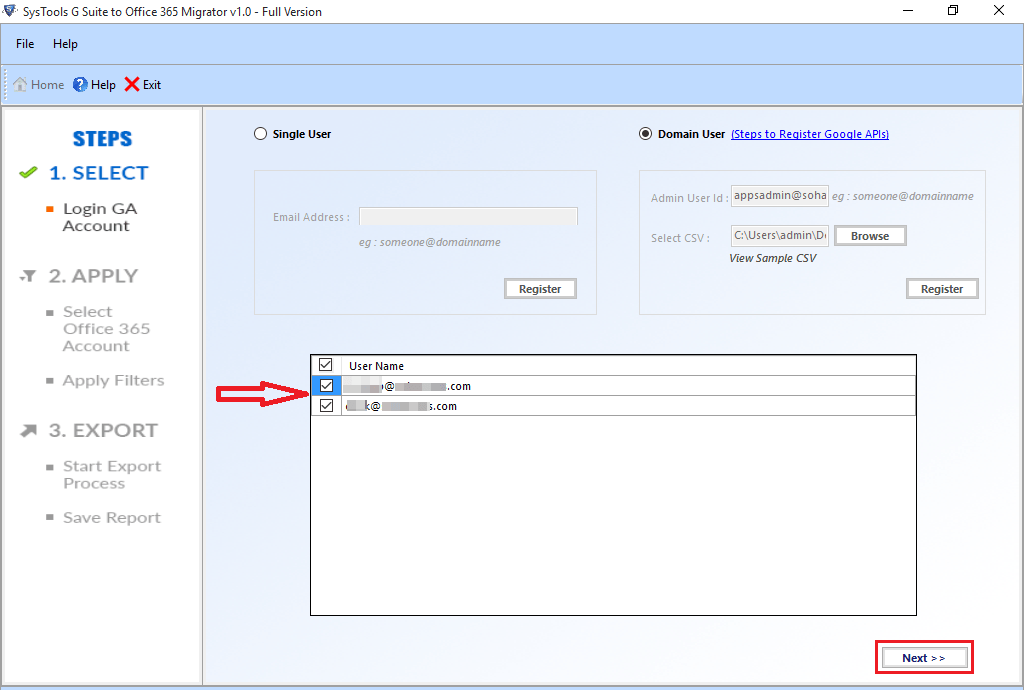
Task: Uncheck the first user row ending in .com
Action: 327,386
